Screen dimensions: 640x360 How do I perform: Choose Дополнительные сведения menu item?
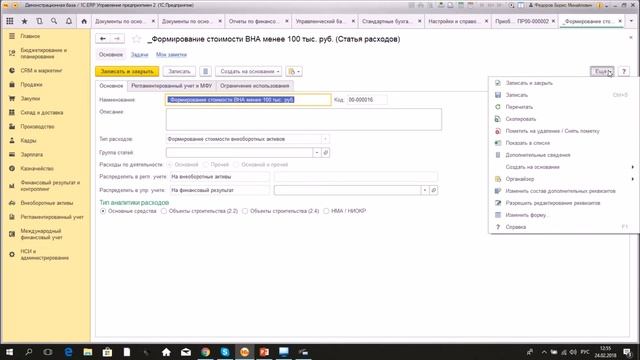coord(564,155)
